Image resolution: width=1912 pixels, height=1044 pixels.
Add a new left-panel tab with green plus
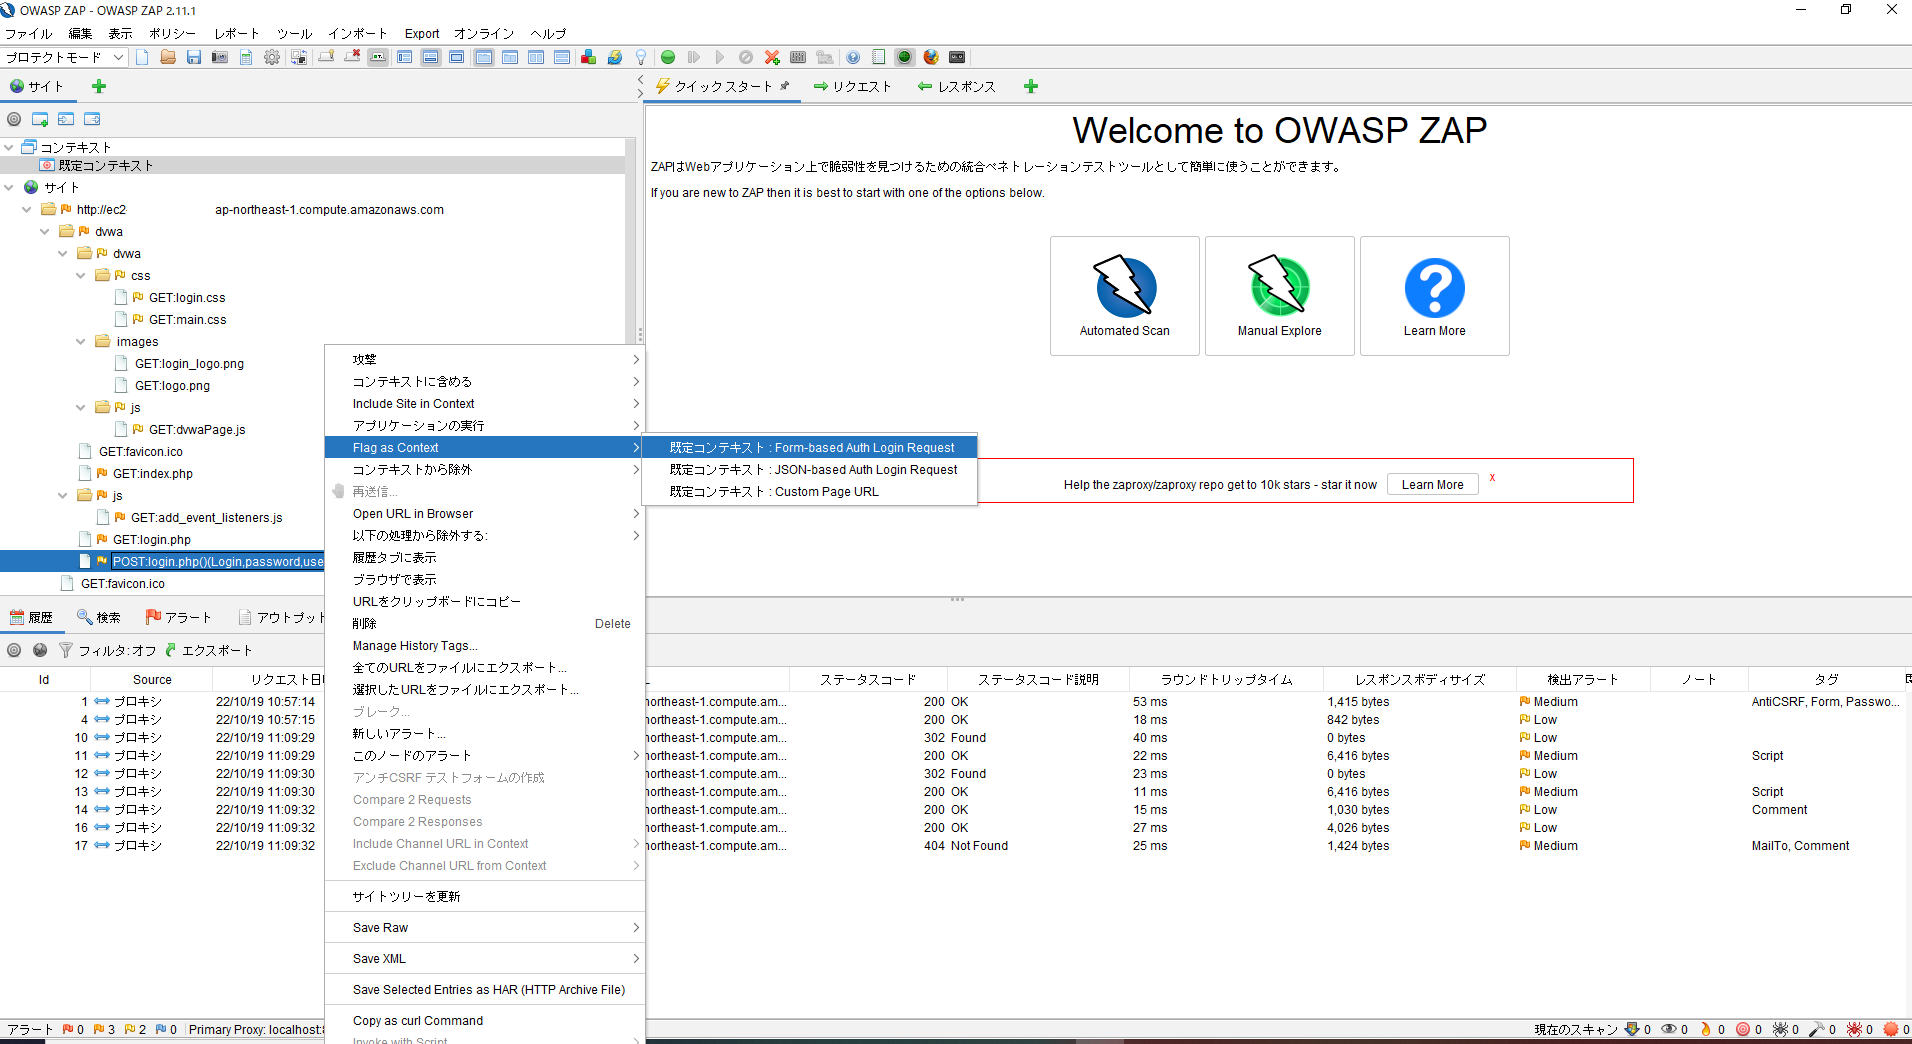point(99,86)
